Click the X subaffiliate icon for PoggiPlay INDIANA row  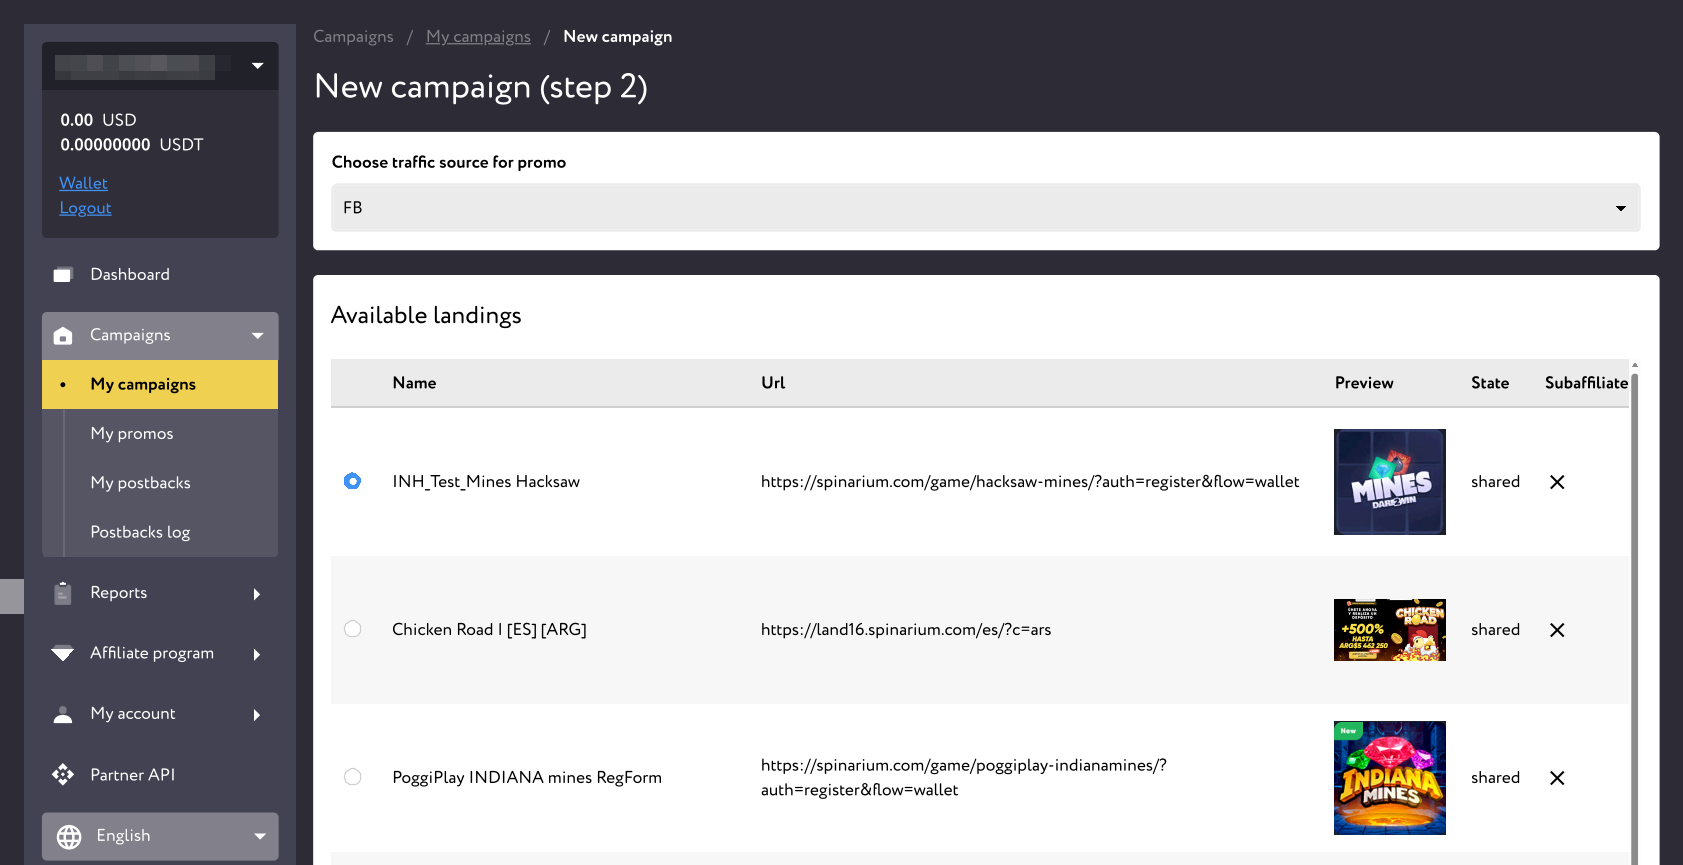[1557, 778]
